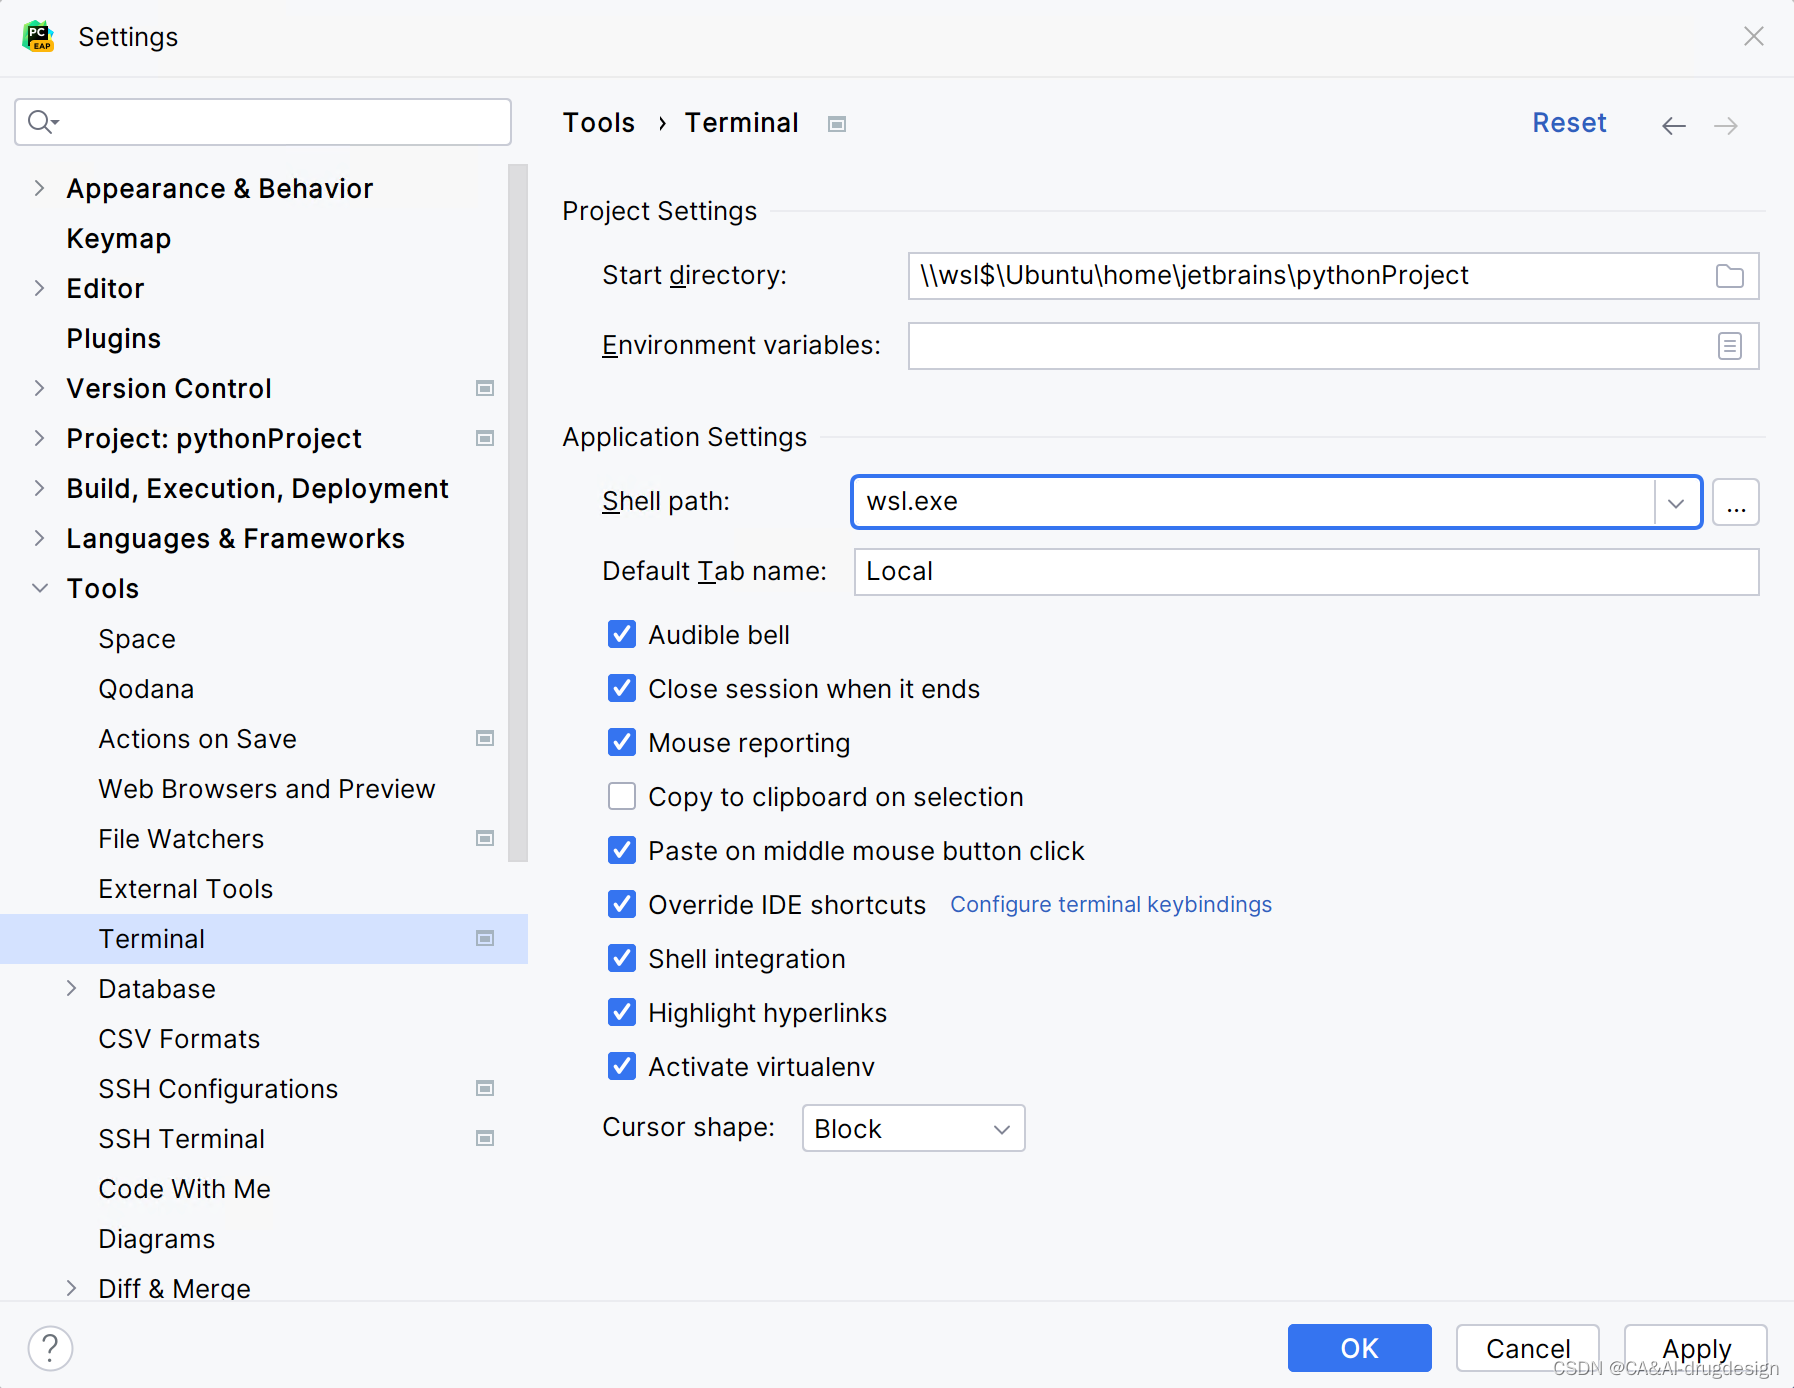Screen dimensions: 1794x1388
Task: Click the project-level icon beside Terminal heading
Action: pos(837,124)
